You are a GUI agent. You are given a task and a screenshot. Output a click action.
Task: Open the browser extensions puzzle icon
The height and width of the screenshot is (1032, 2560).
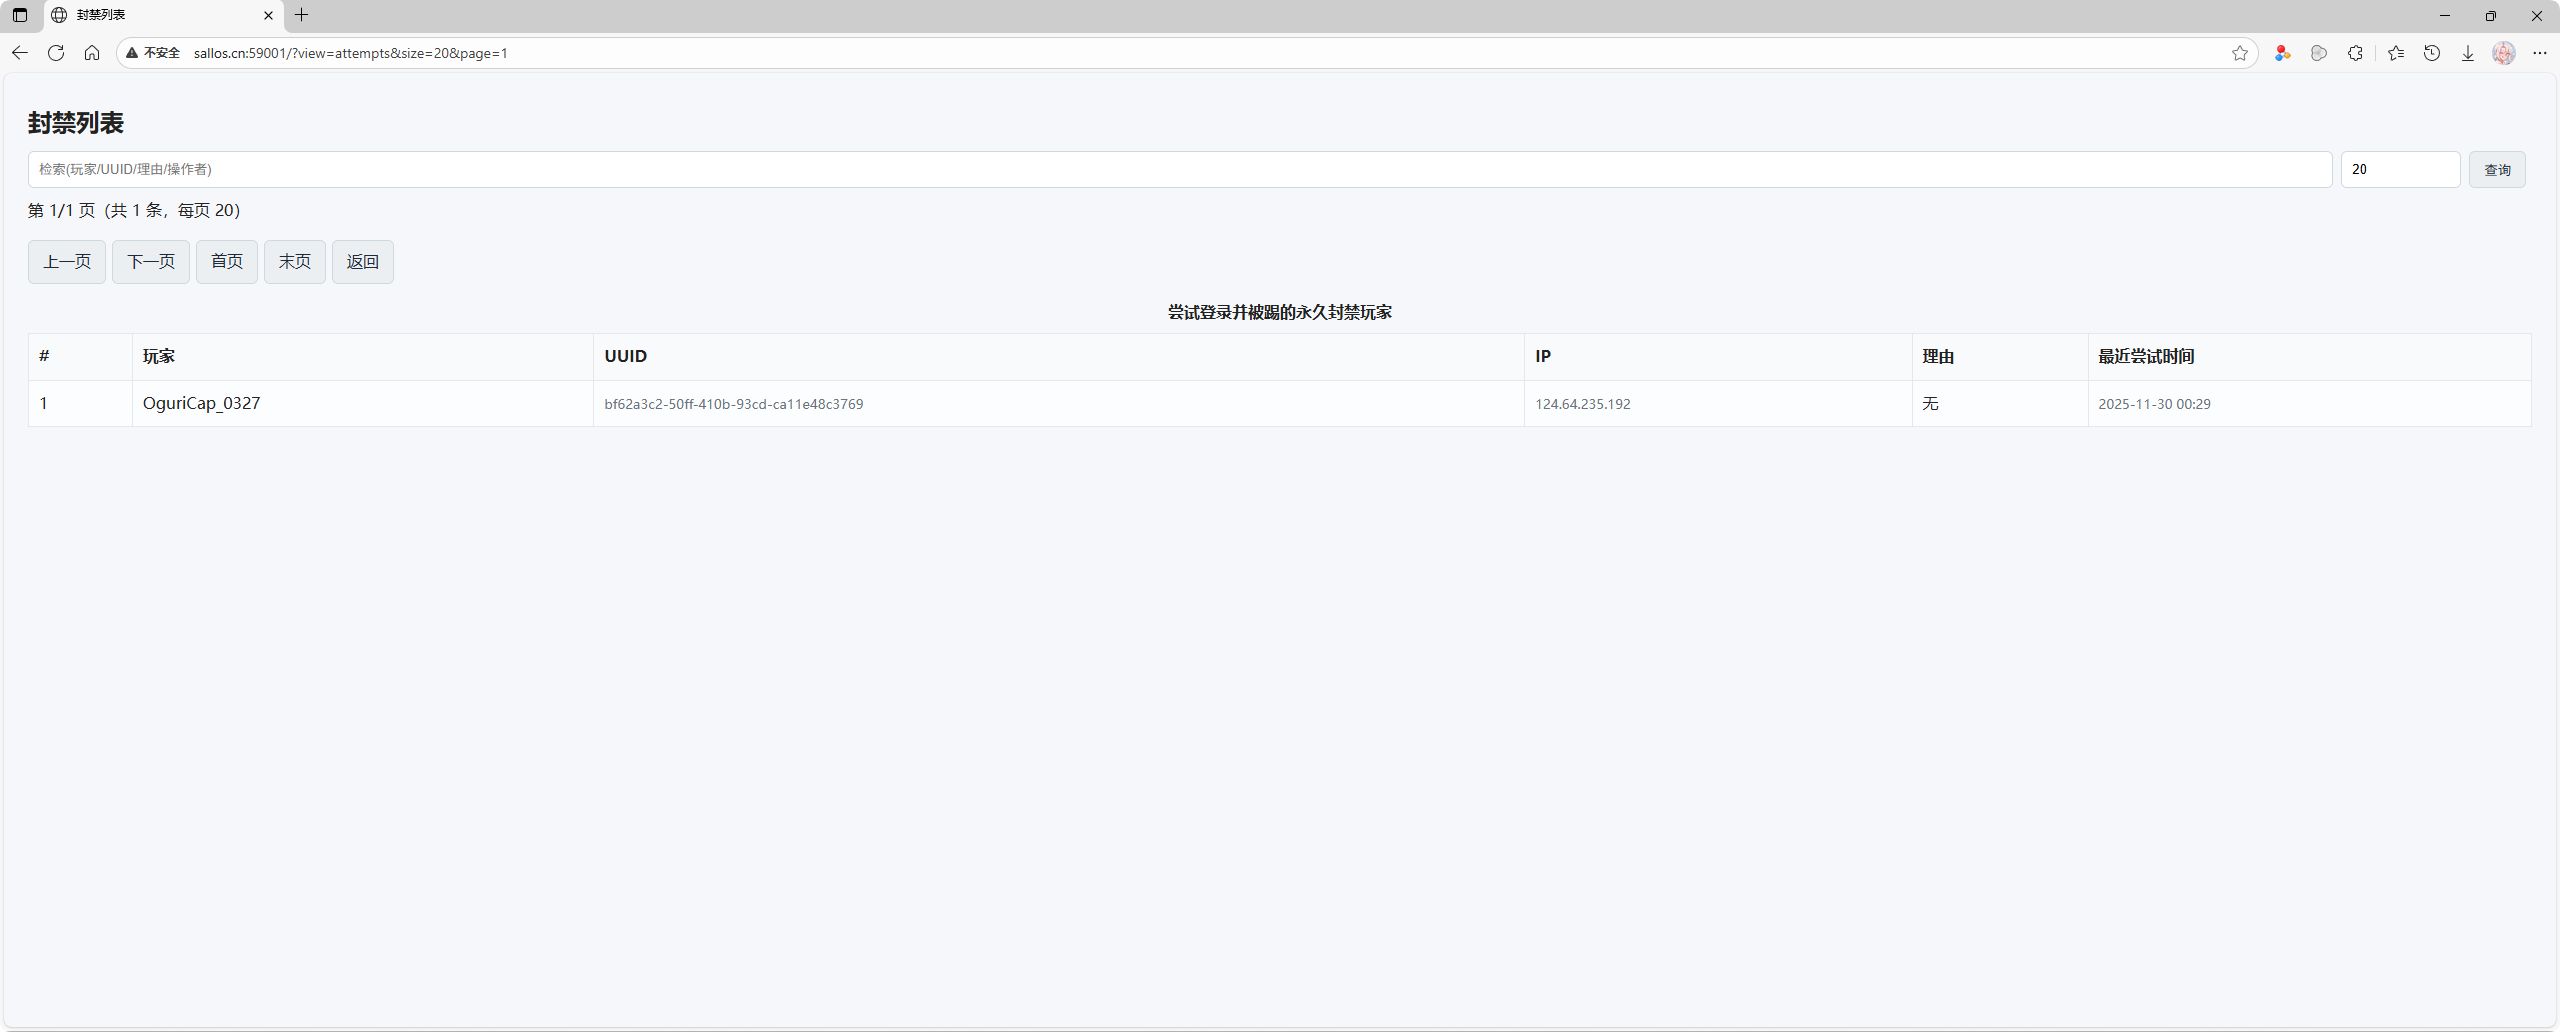2355,53
